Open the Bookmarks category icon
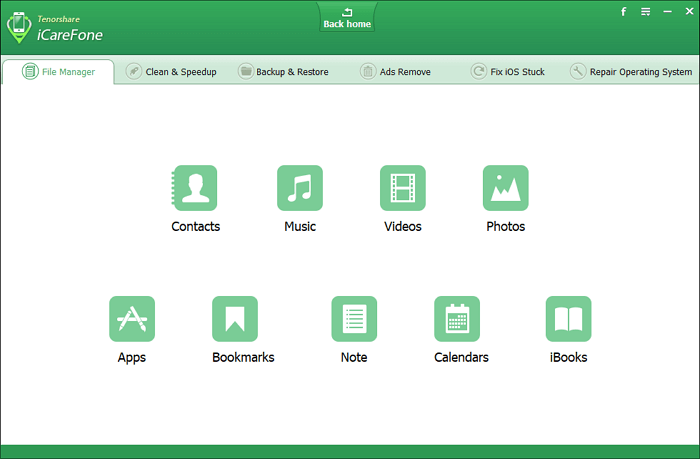Screen dimensions: 700x459 235,319
